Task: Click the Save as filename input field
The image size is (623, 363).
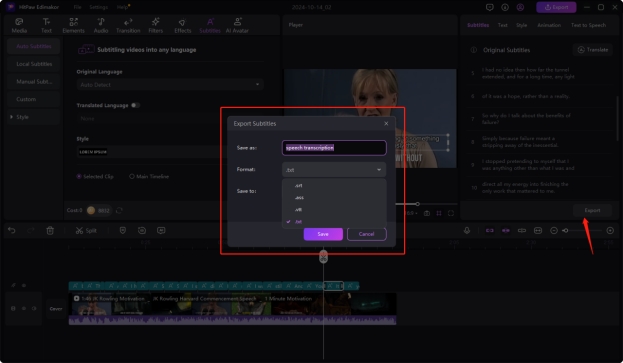Action: [x=334, y=148]
